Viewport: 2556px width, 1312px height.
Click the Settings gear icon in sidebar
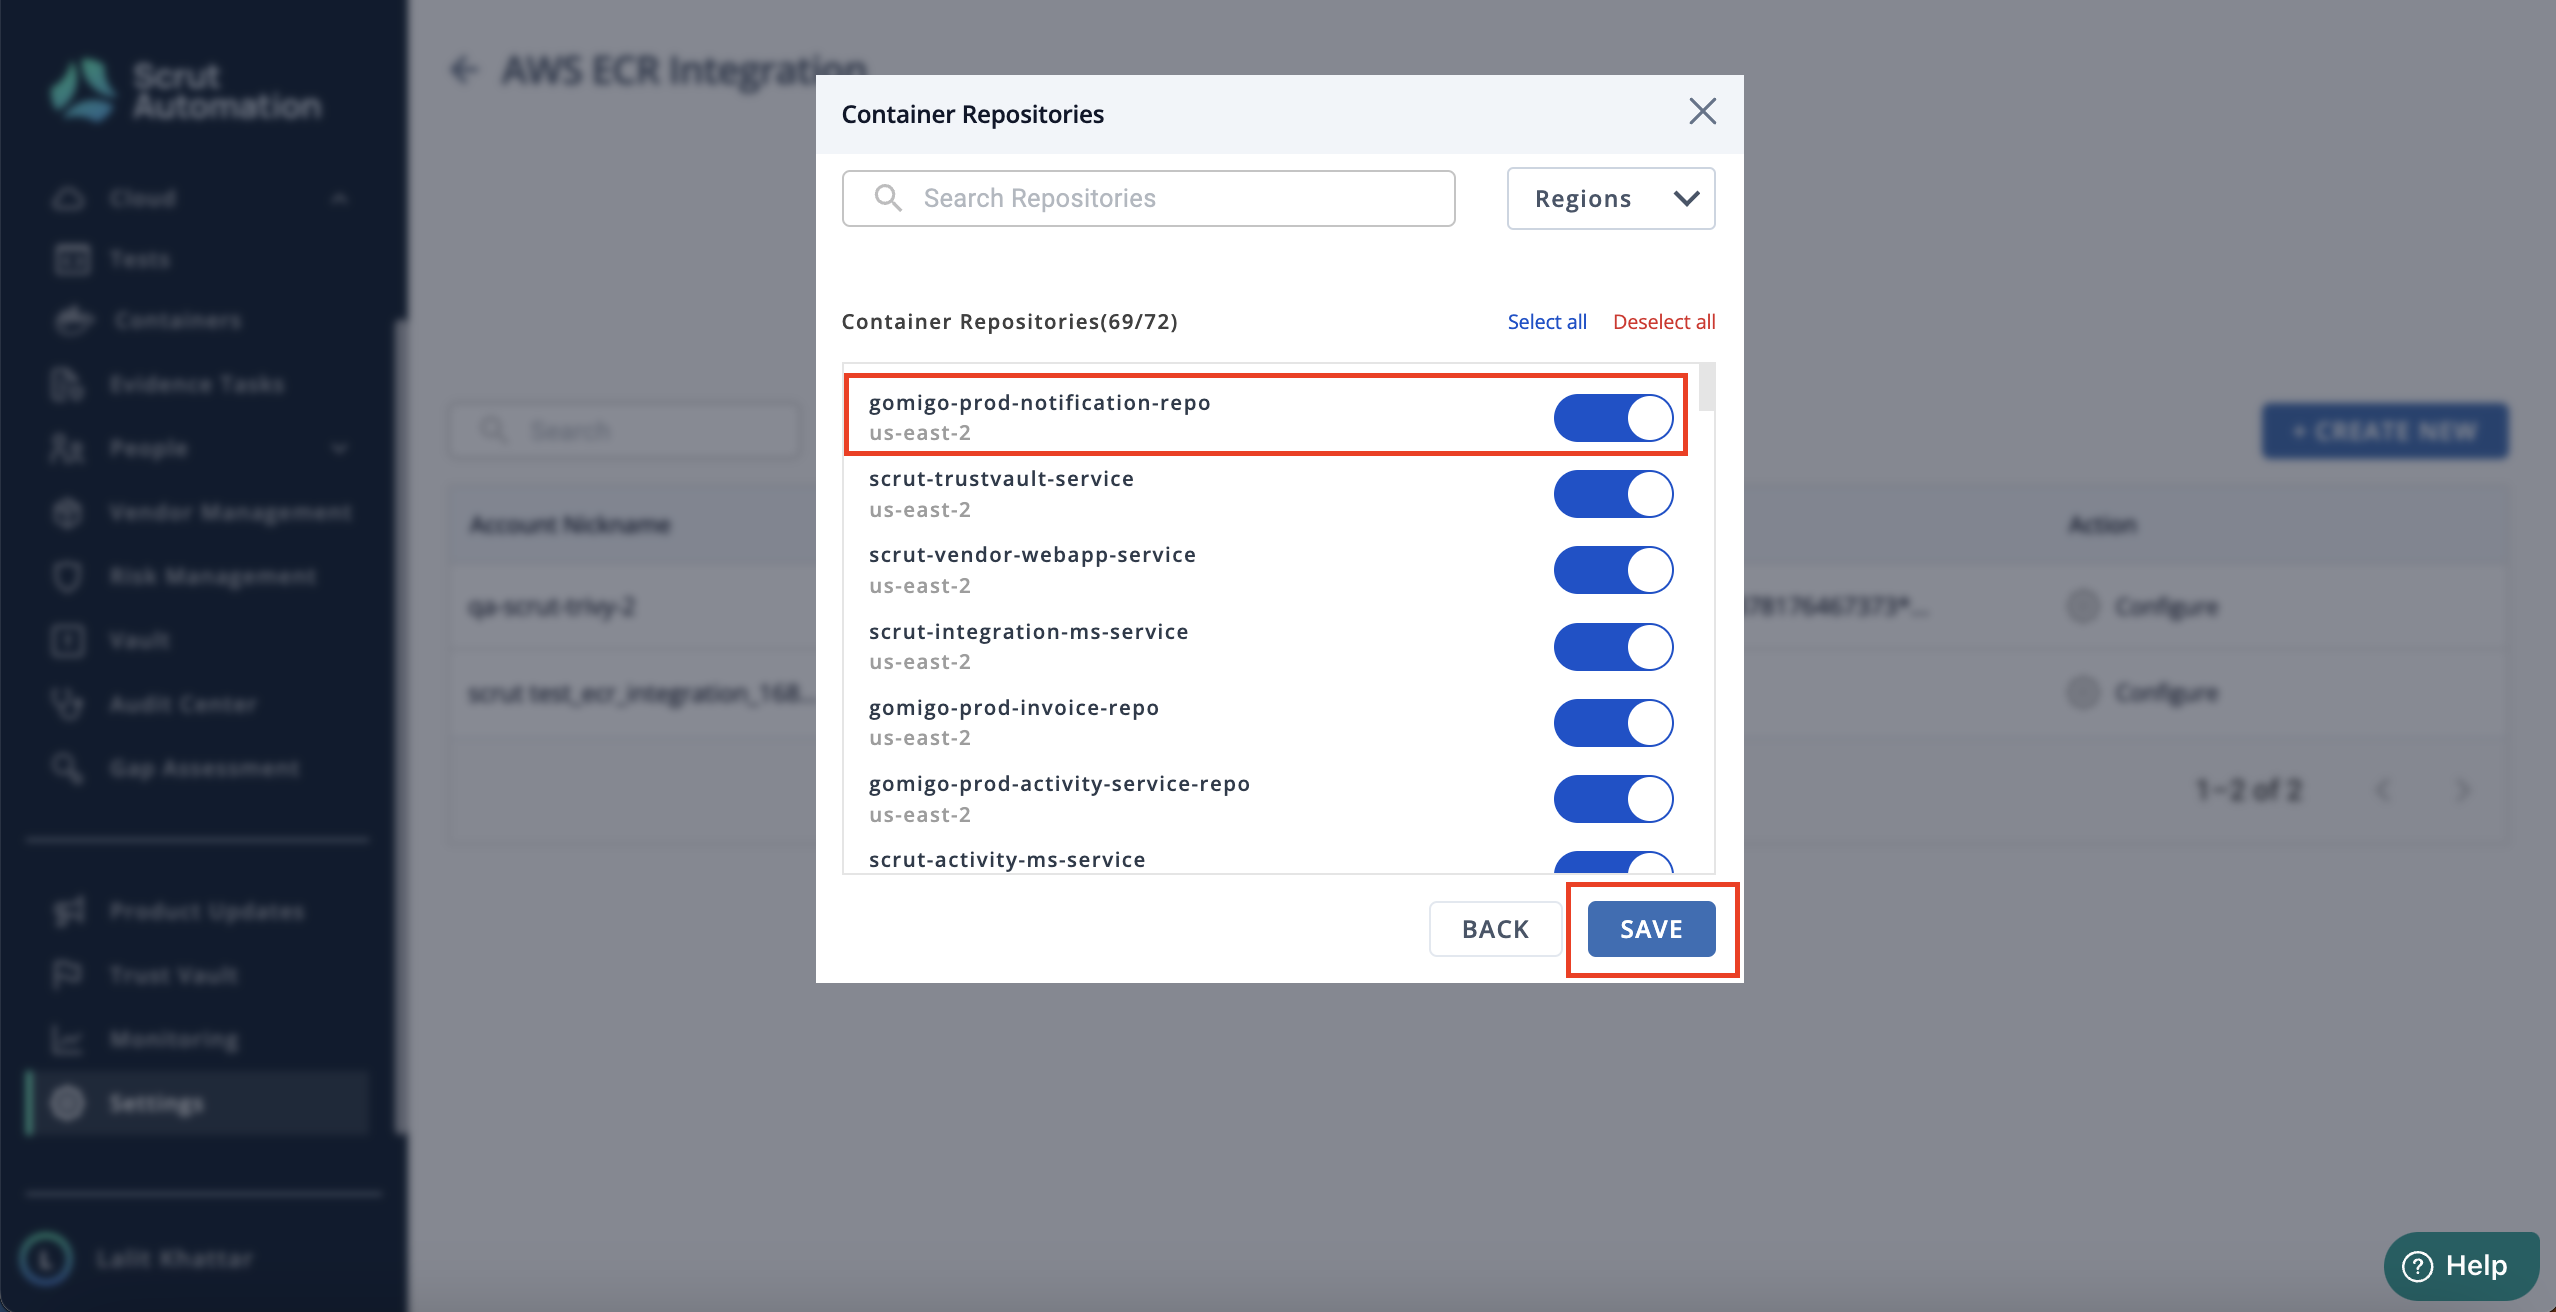coord(68,1103)
